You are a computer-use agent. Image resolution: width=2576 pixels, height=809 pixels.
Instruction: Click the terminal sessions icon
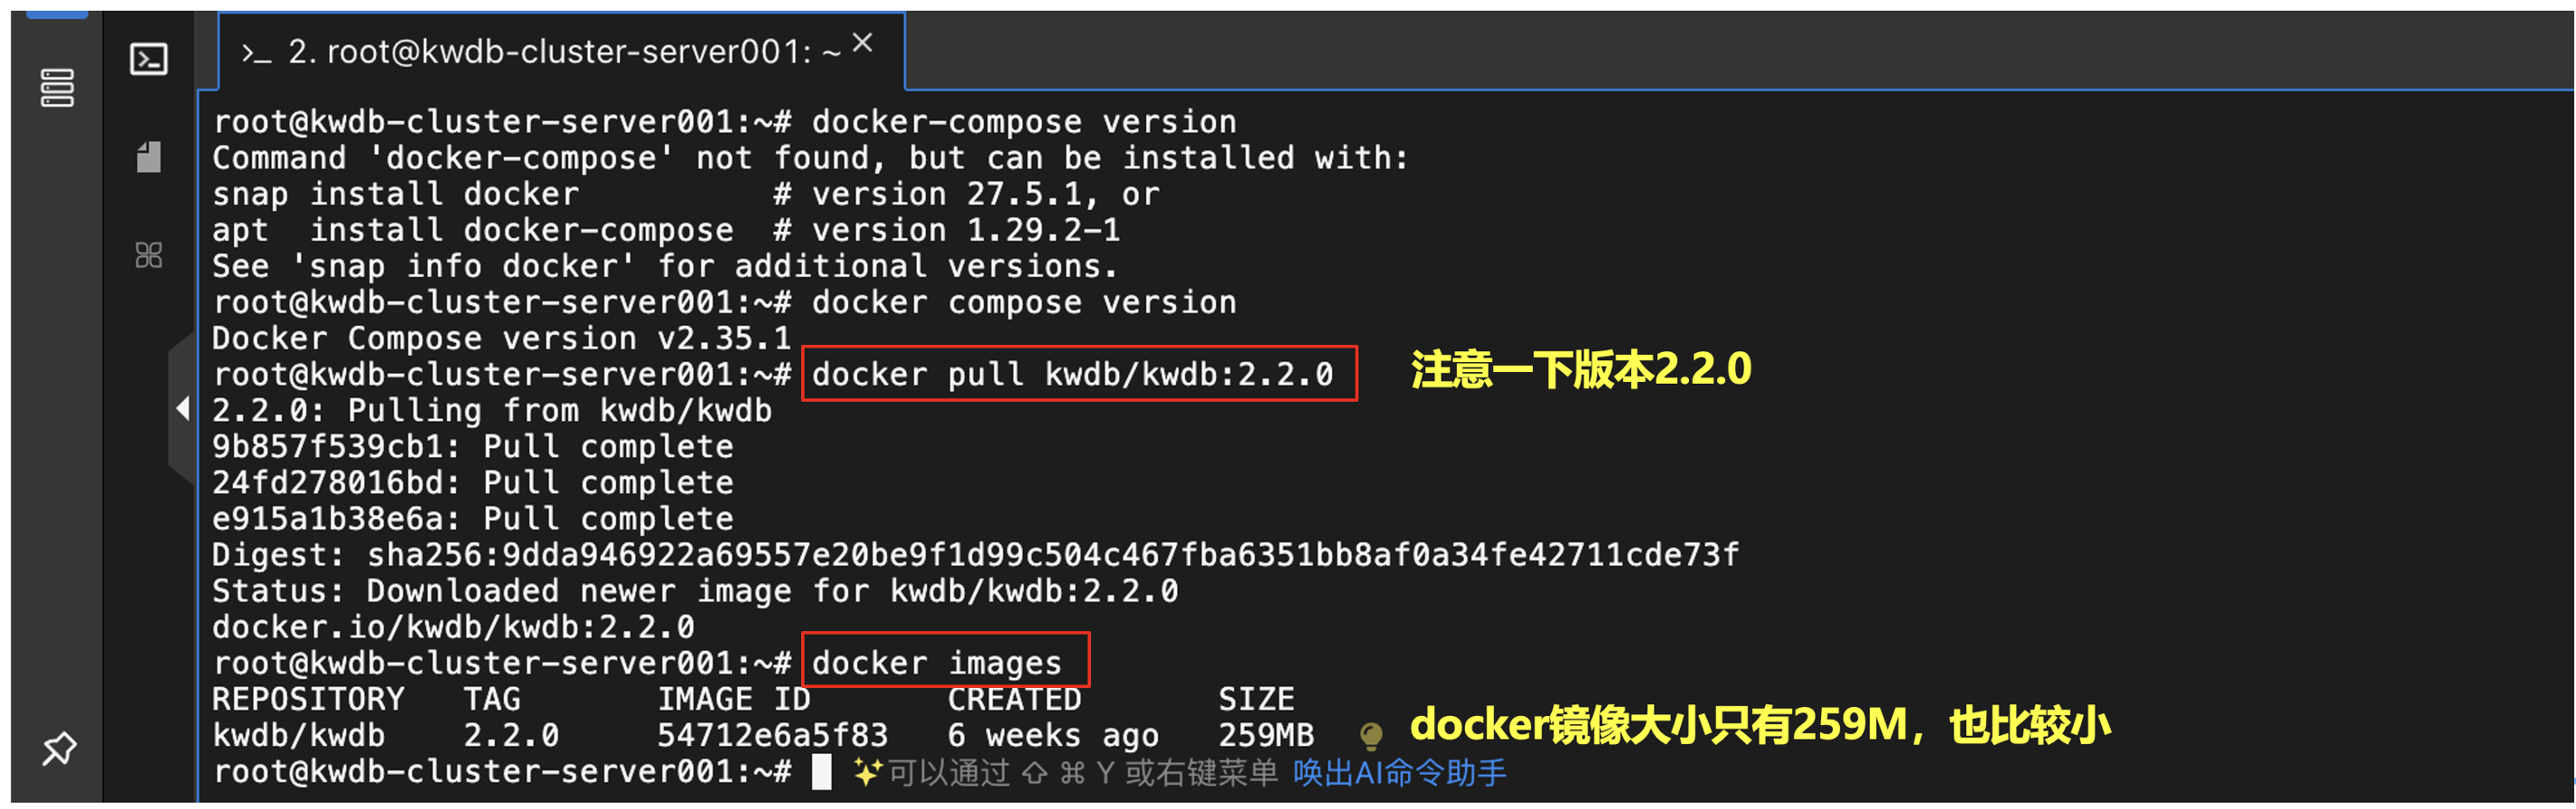click(x=149, y=59)
